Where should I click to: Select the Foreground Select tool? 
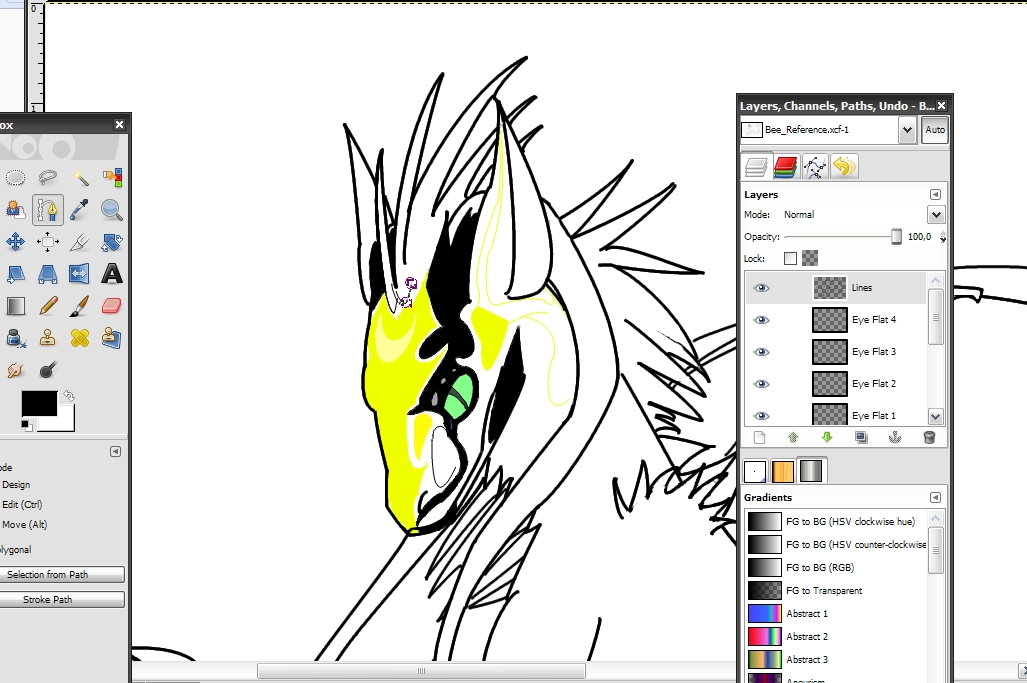click(15, 210)
